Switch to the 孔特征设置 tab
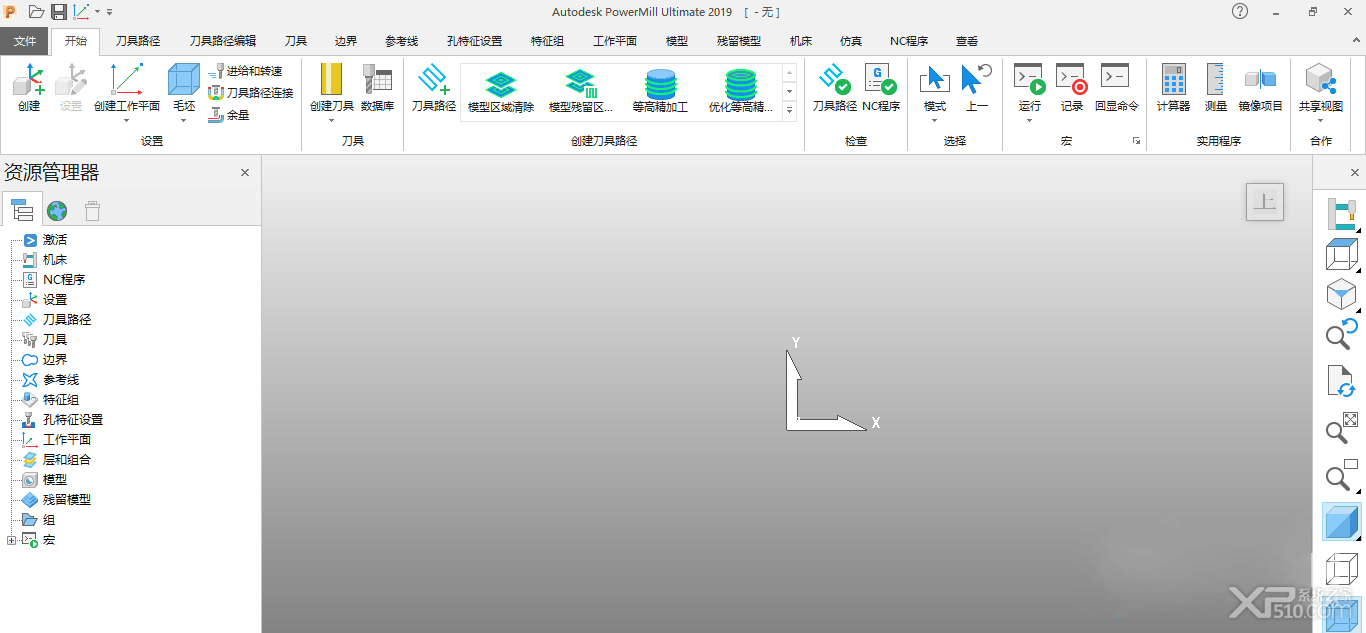The height and width of the screenshot is (633, 1366). point(474,41)
